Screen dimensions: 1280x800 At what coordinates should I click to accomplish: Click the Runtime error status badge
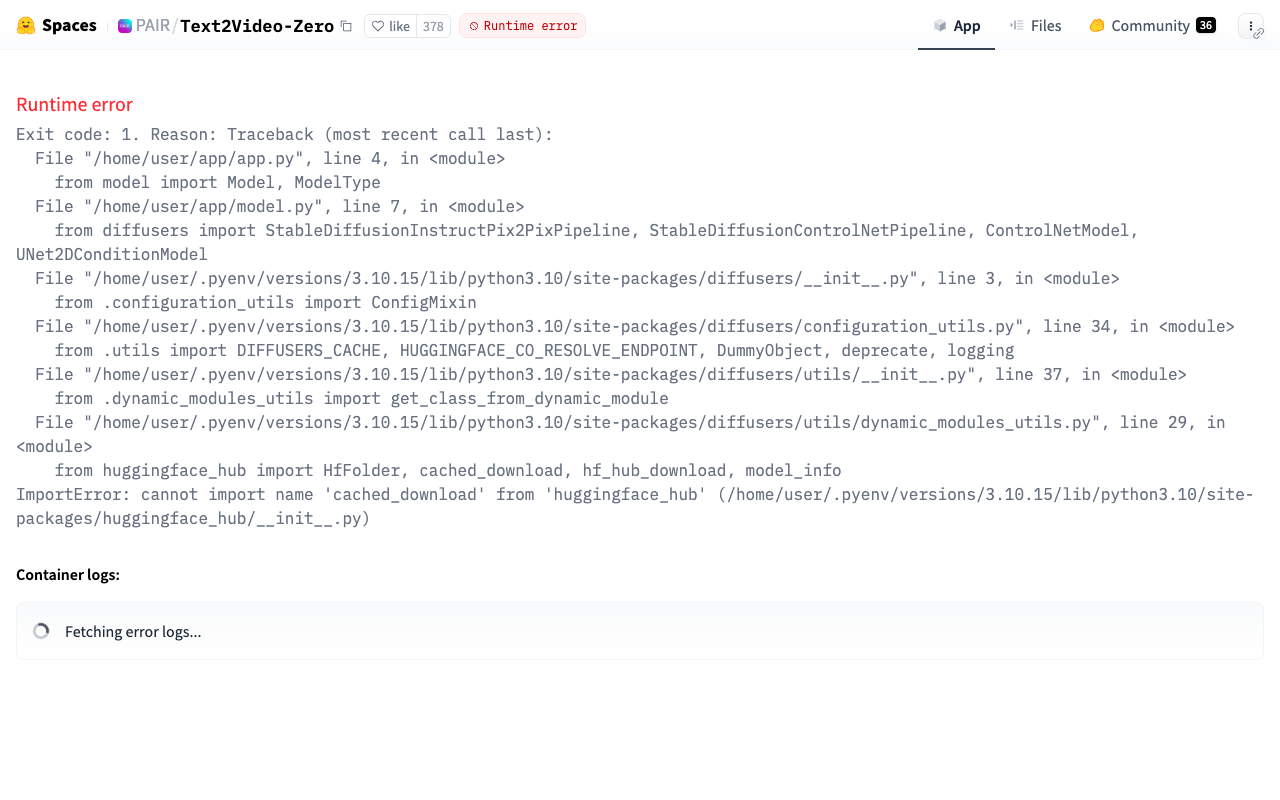pyautogui.click(x=522, y=26)
